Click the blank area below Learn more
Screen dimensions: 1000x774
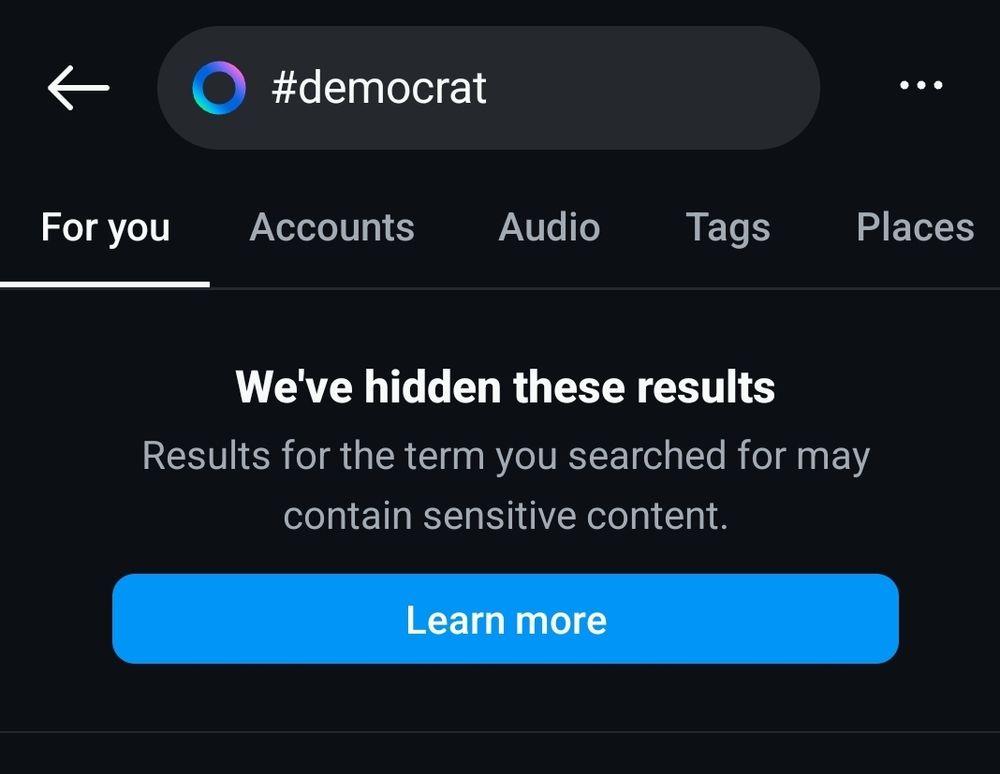(x=505, y=698)
